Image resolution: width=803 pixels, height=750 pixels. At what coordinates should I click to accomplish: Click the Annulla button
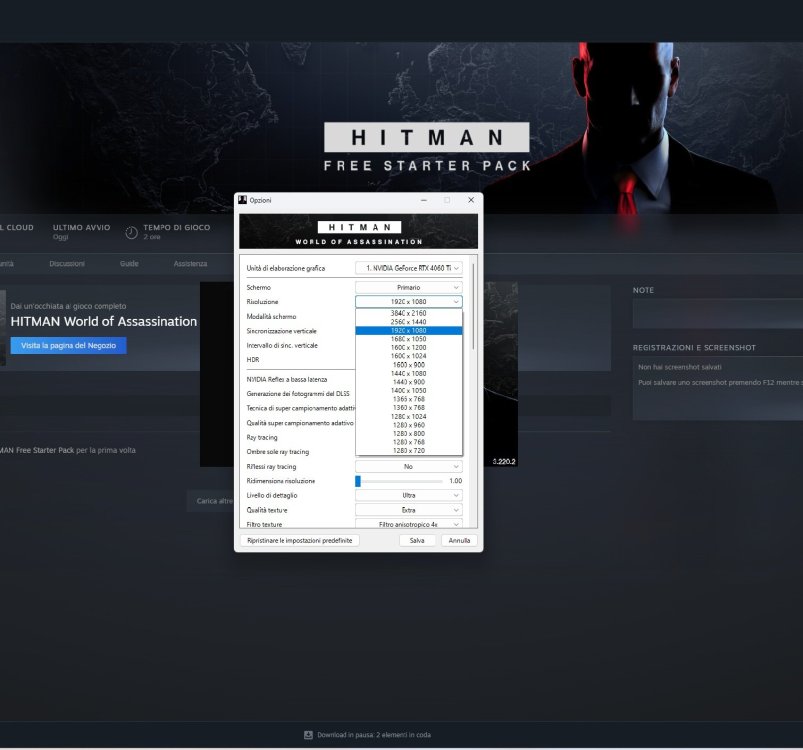point(459,540)
